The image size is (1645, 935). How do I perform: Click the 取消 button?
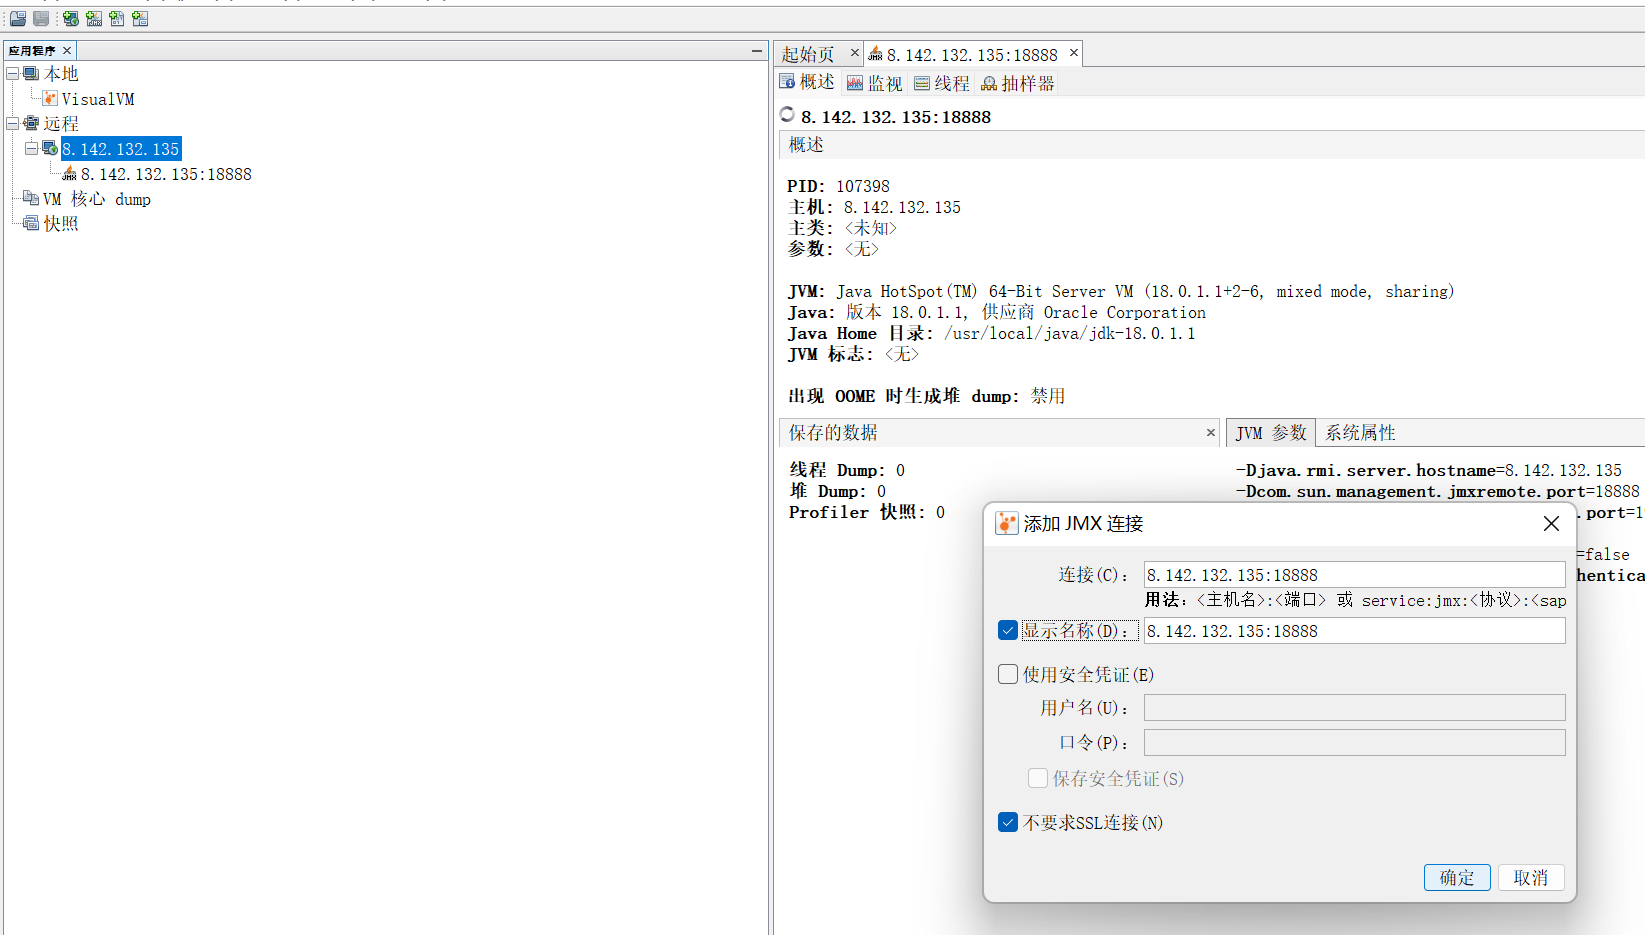(x=1531, y=877)
